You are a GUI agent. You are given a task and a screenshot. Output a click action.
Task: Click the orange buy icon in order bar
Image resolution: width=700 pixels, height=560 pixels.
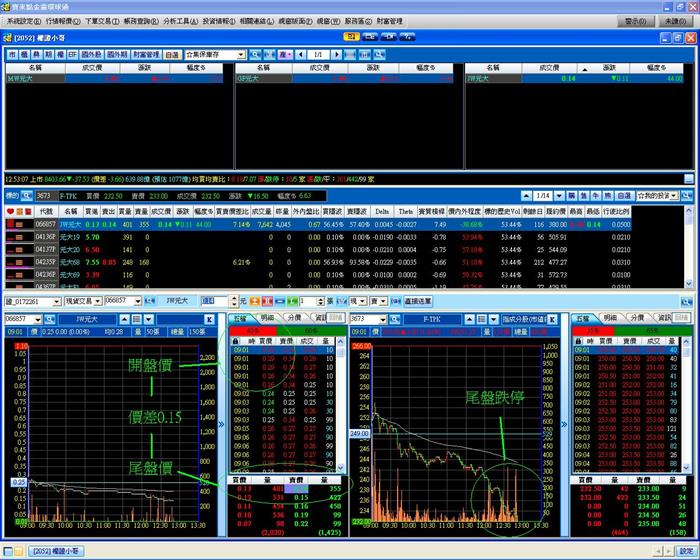pos(254,301)
